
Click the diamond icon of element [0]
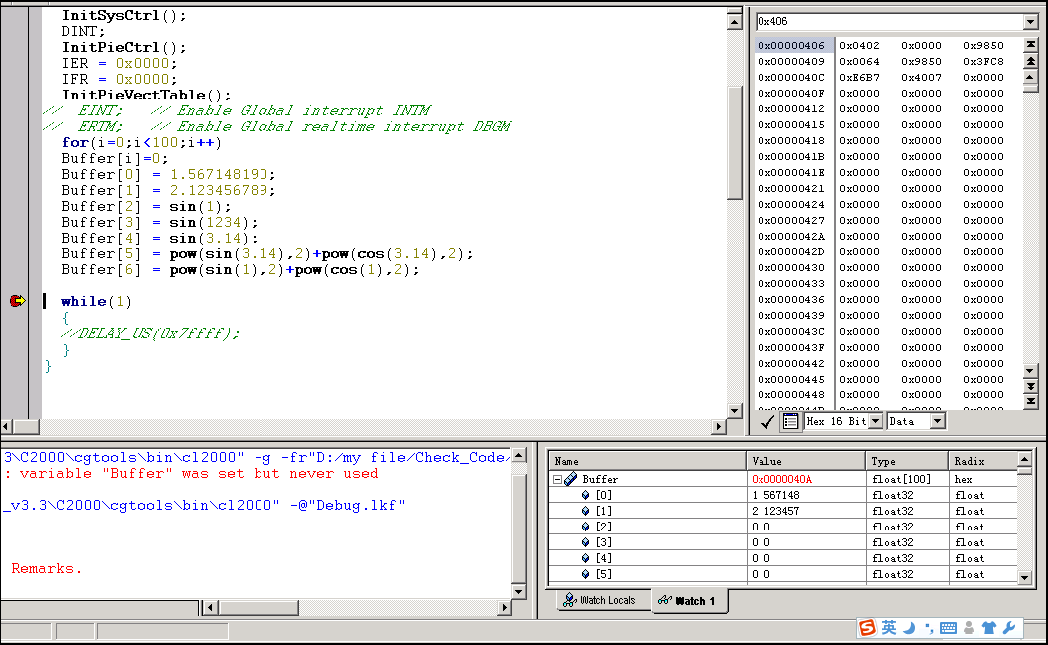tap(585, 495)
